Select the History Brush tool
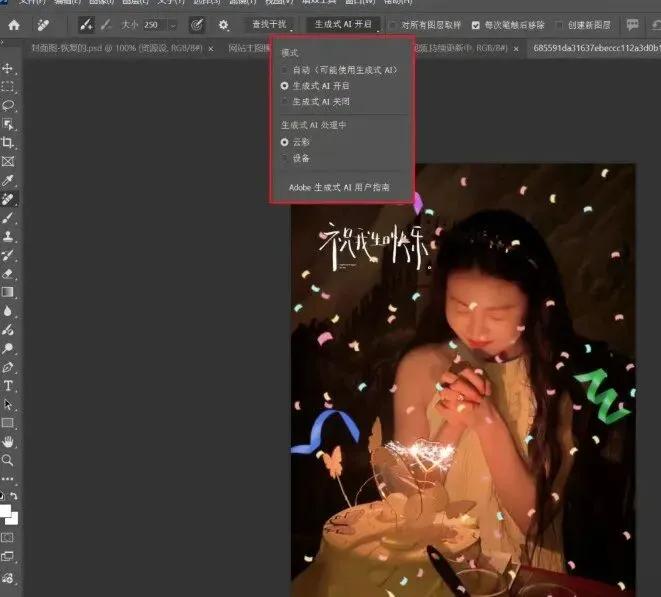Viewport: 661px width, 597px height. tap(8, 255)
